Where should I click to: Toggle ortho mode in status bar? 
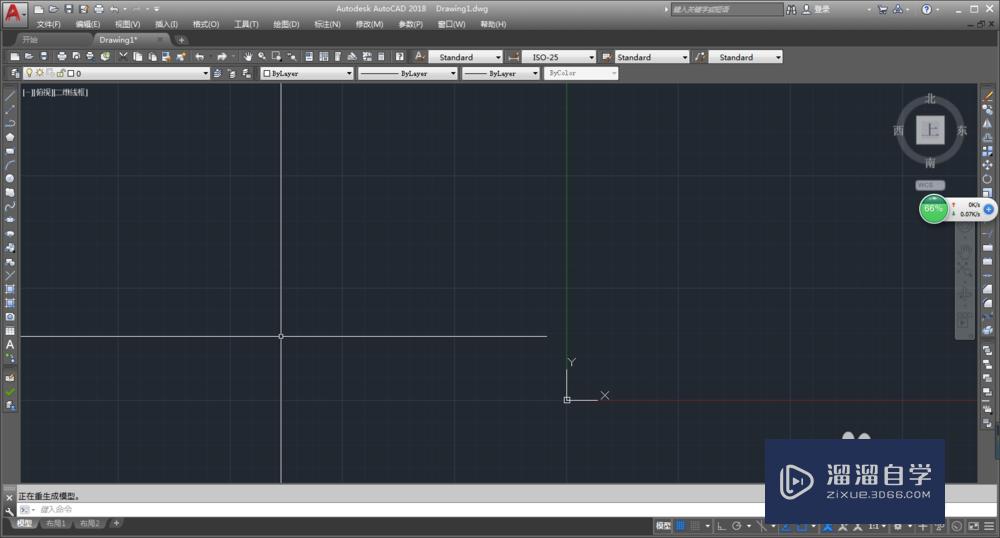(x=721, y=526)
